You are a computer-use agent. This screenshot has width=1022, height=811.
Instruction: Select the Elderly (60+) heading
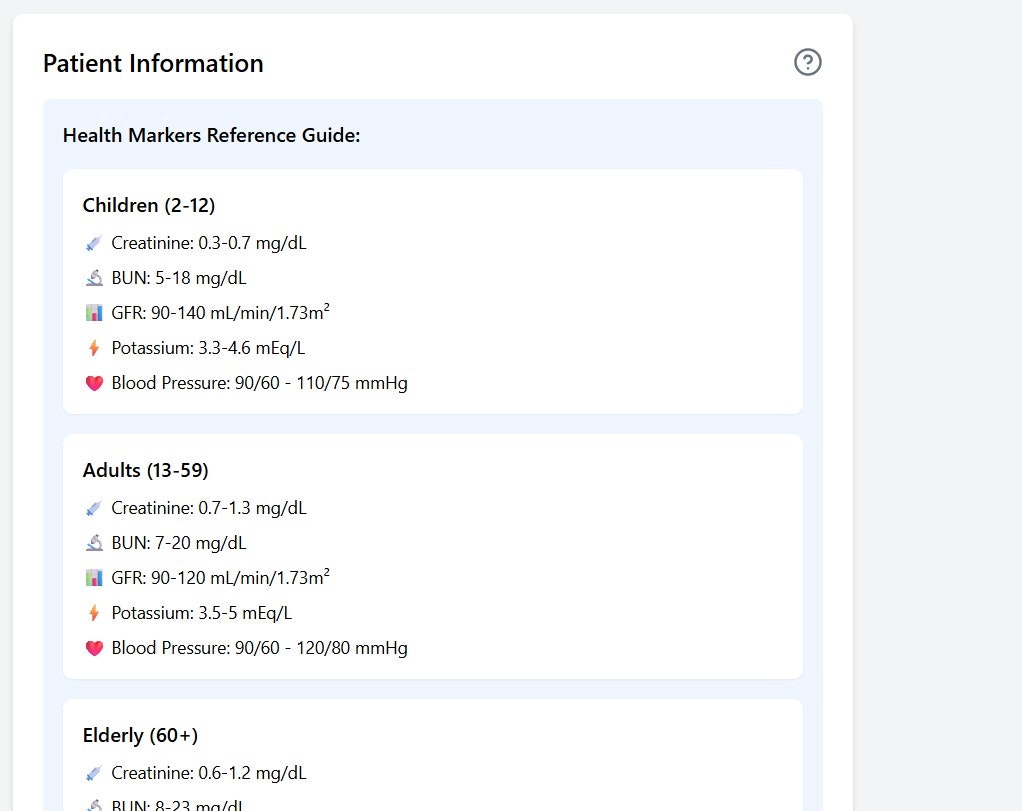tap(140, 735)
